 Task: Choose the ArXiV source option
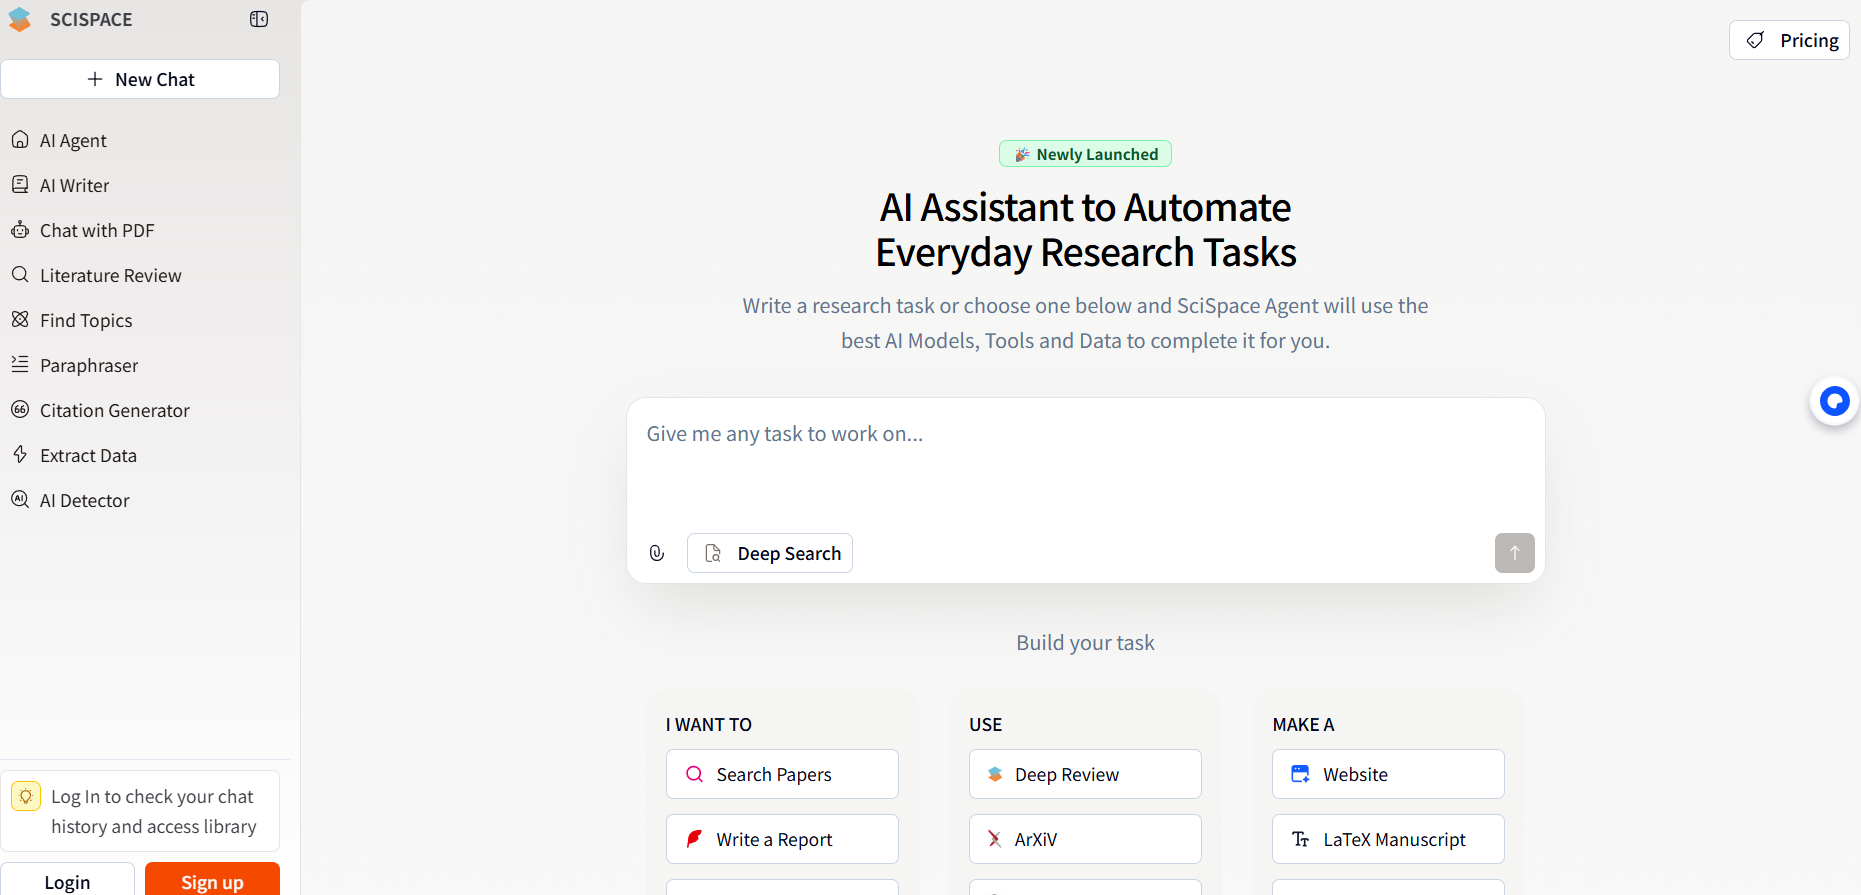(1085, 839)
